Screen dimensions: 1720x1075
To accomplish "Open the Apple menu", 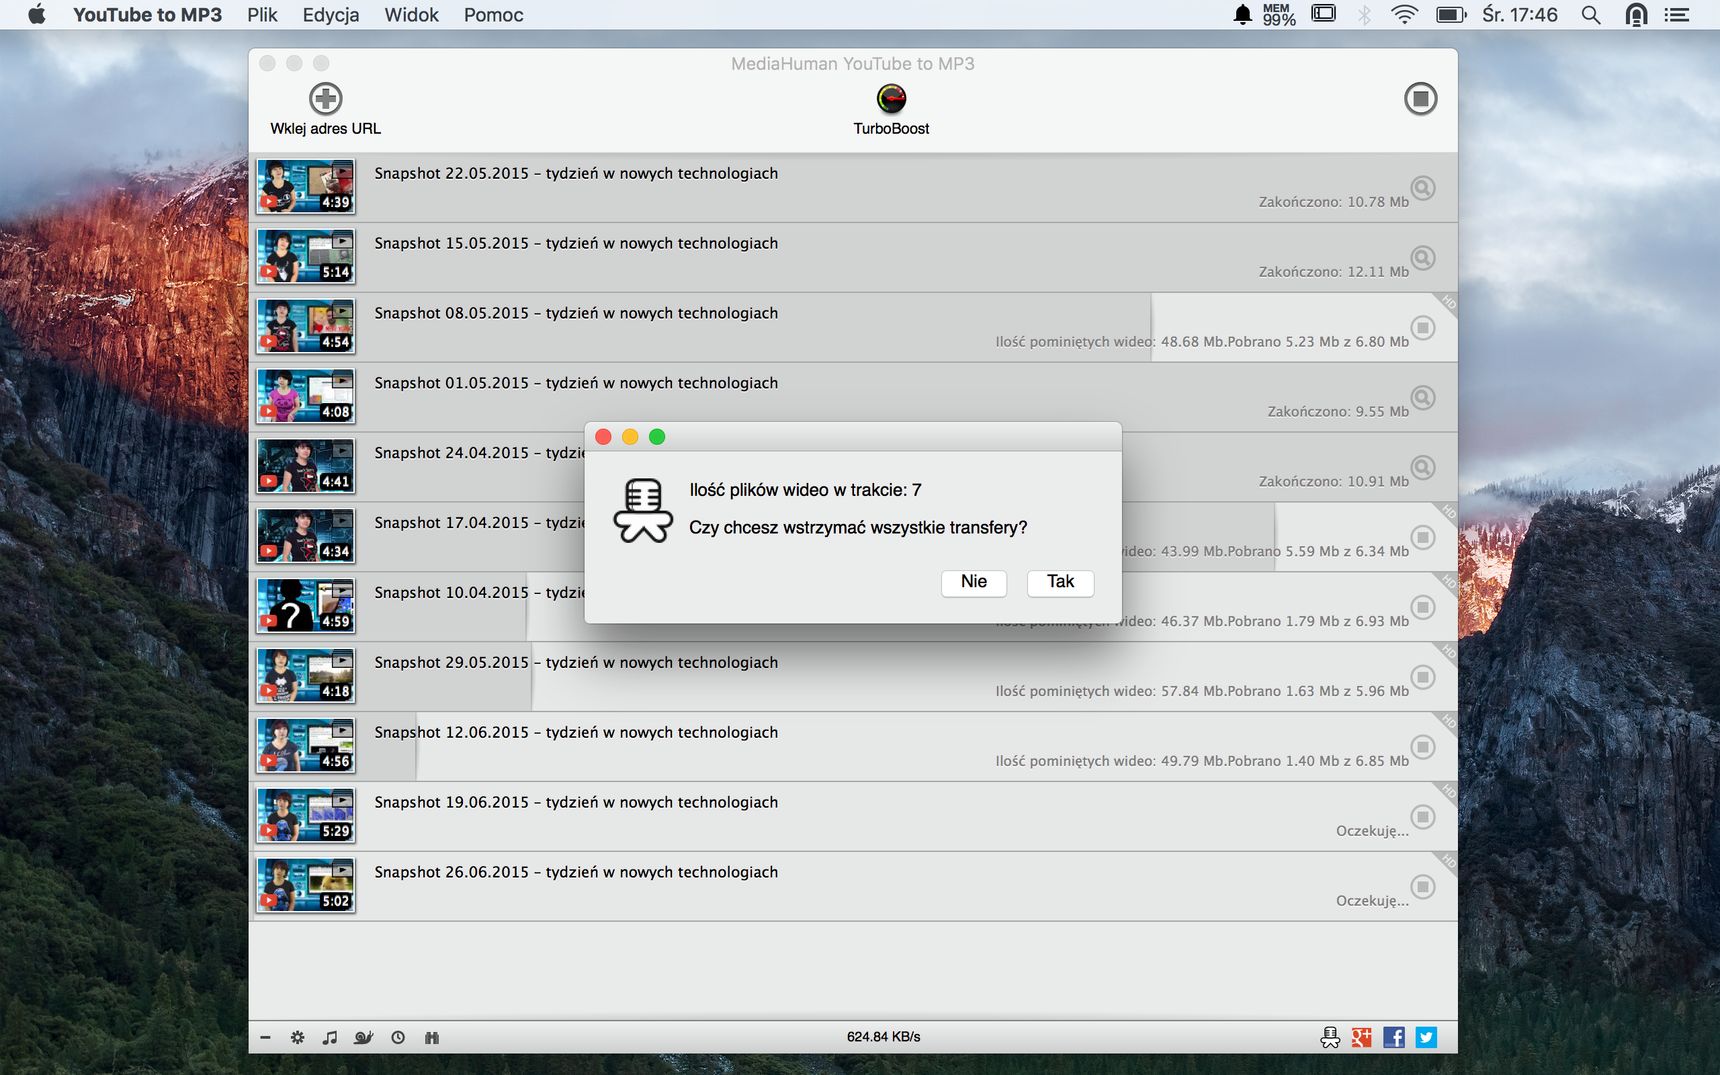I will tap(37, 14).
